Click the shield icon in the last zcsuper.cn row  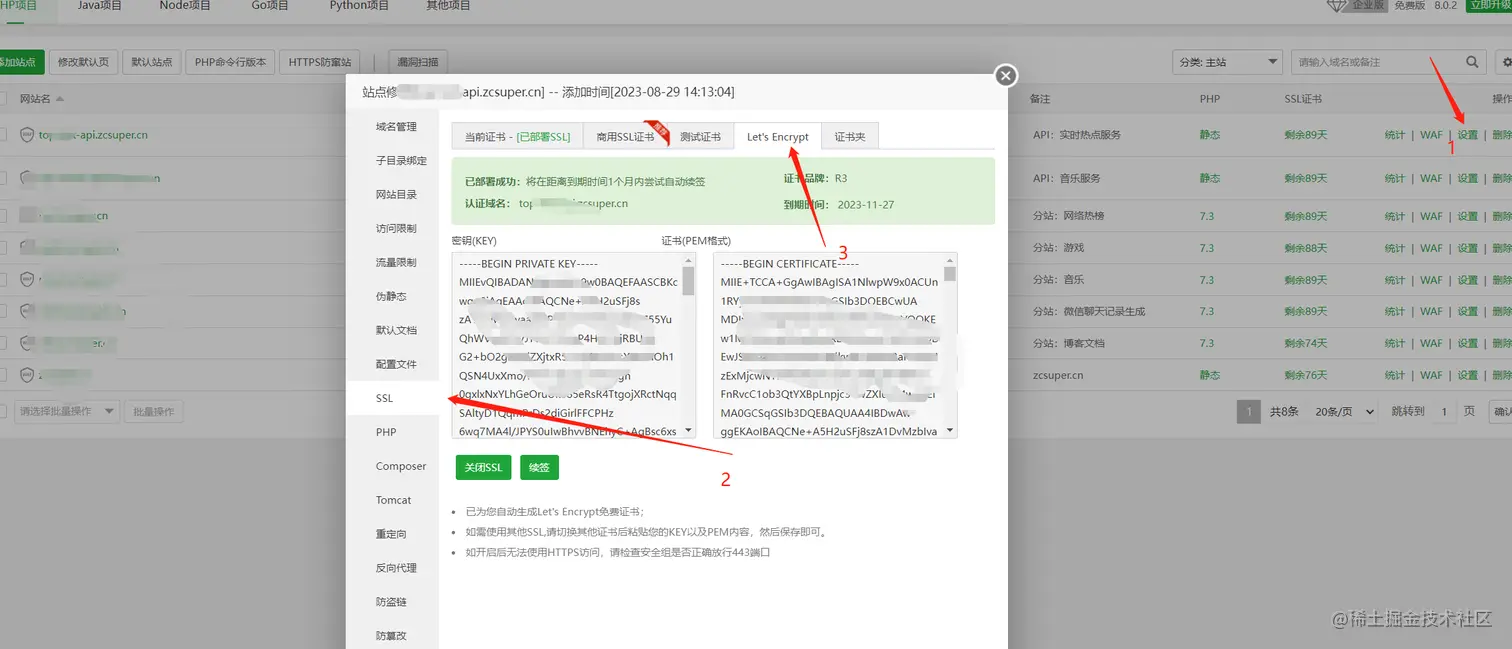(28, 375)
